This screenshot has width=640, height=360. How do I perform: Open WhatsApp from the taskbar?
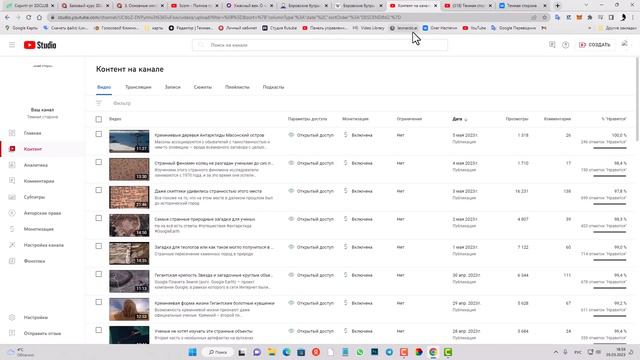360,352
